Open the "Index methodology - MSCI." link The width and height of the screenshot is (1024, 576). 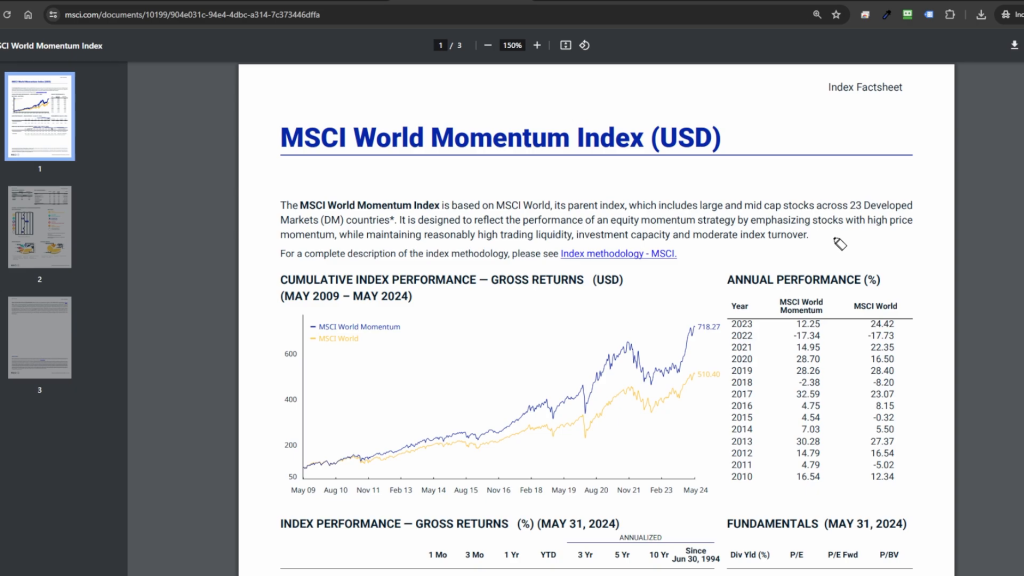(x=618, y=253)
